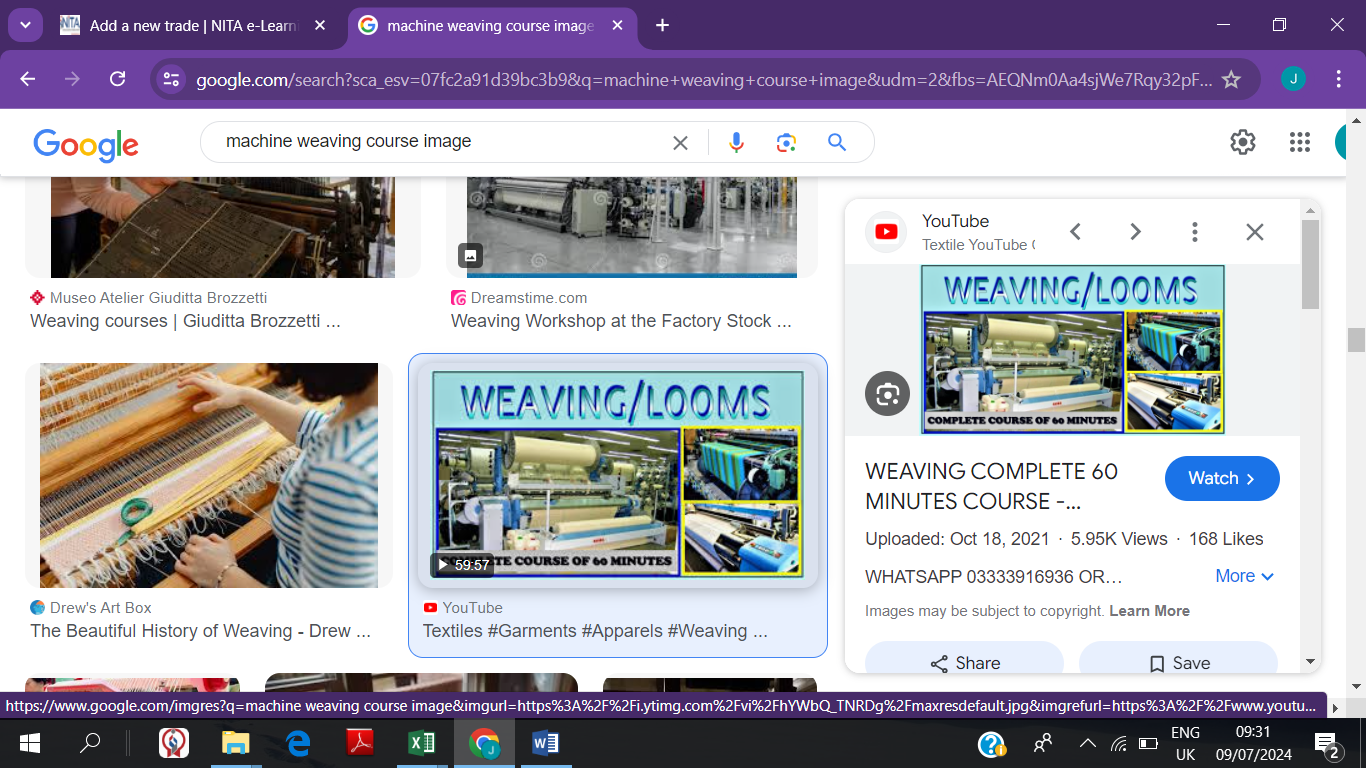Open Adobe Acrobat from the taskbar
The width and height of the screenshot is (1366, 768).
tap(360, 743)
